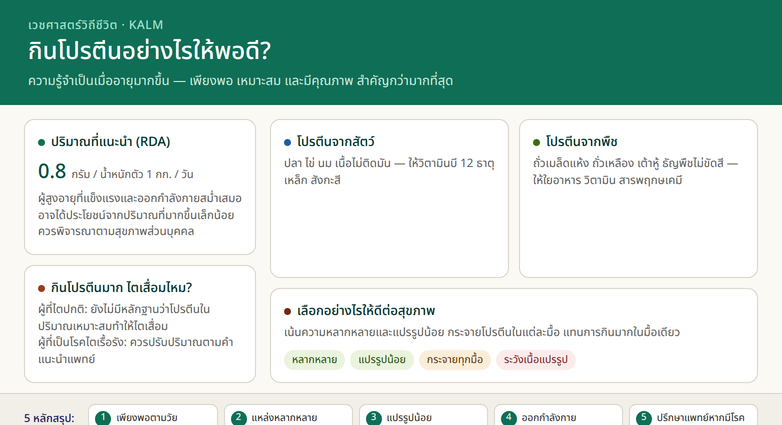This screenshot has height=425, width=782.
Task: Select the กินโปรตีนมาก ไตเสื่อมไหม? heading
Action: pyautogui.click(x=122, y=288)
